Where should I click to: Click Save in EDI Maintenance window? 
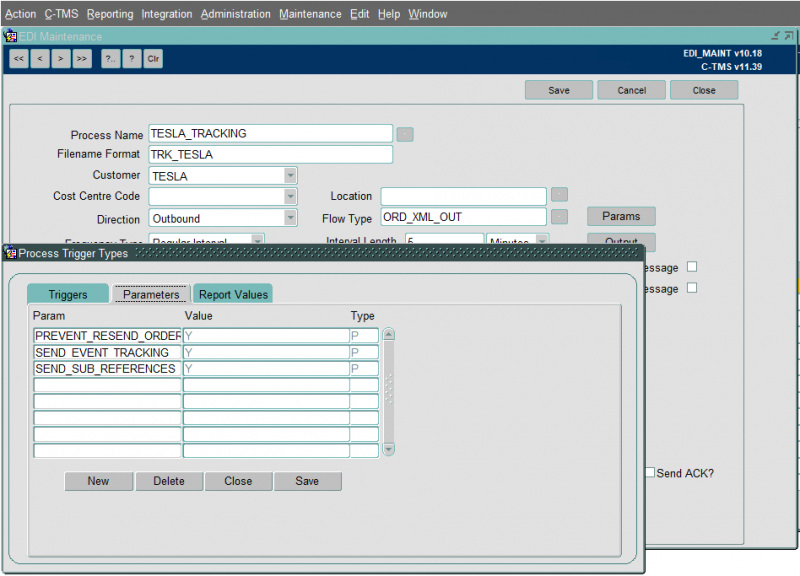559,90
